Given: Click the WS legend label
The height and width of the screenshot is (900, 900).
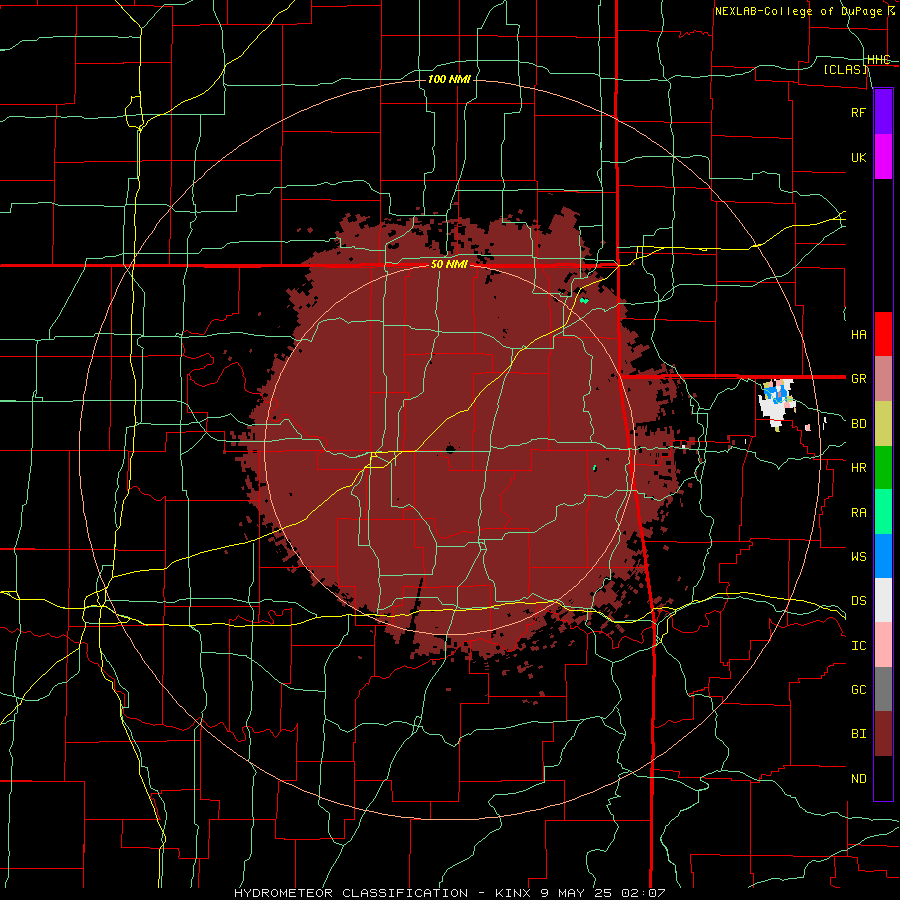Looking at the screenshot, I should [x=858, y=556].
